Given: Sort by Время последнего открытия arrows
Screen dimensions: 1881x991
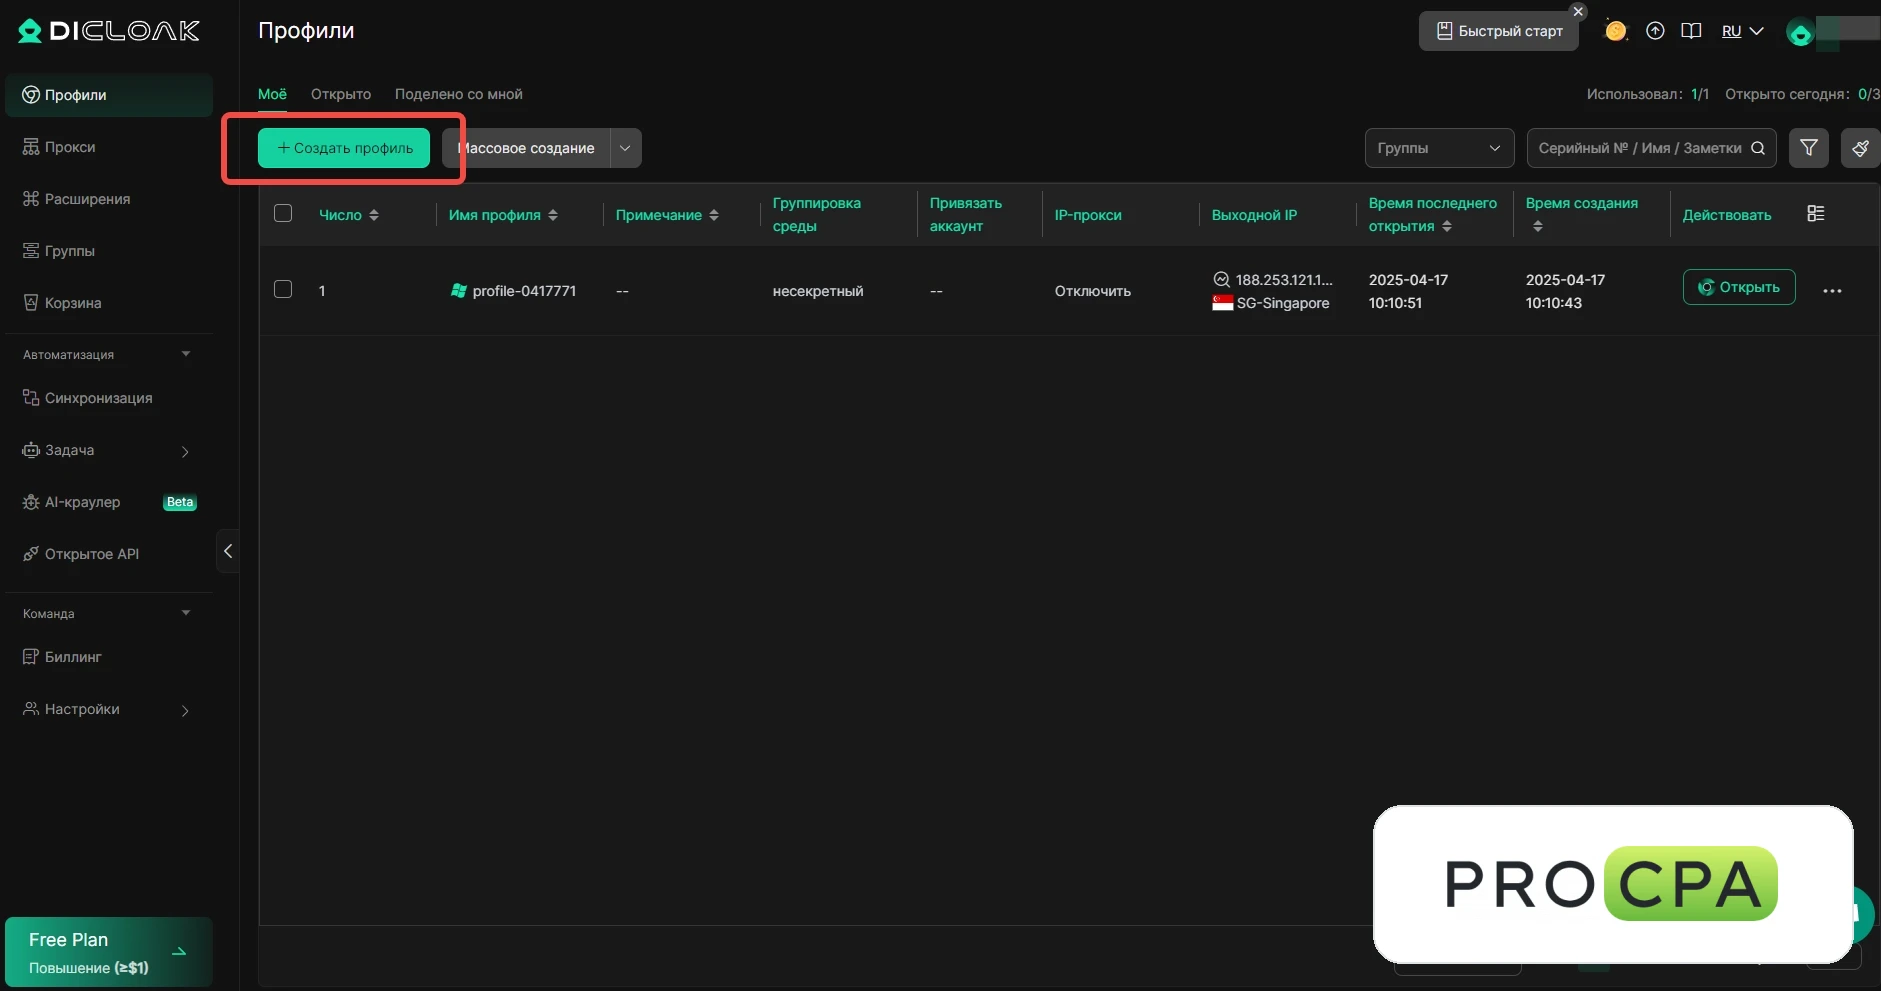Looking at the screenshot, I should coord(1447,227).
